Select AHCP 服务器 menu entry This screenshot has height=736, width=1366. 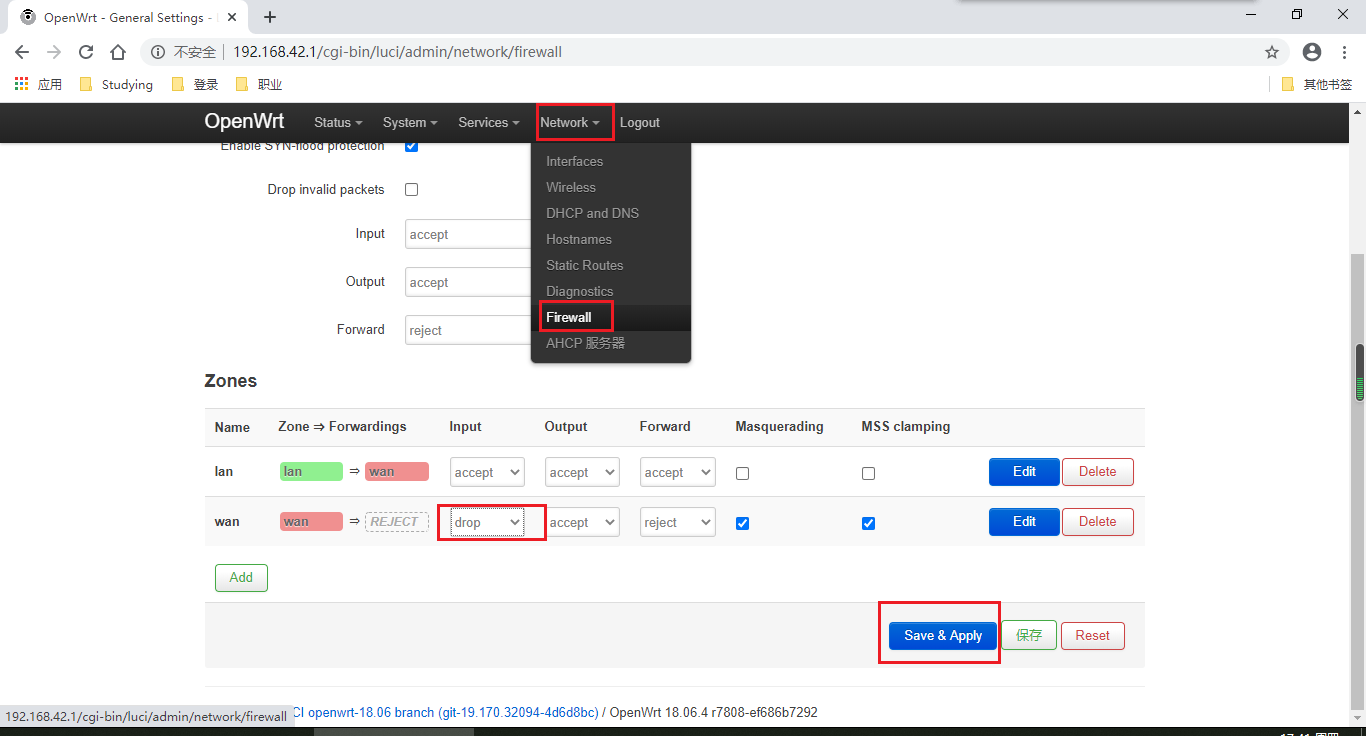tap(611, 343)
